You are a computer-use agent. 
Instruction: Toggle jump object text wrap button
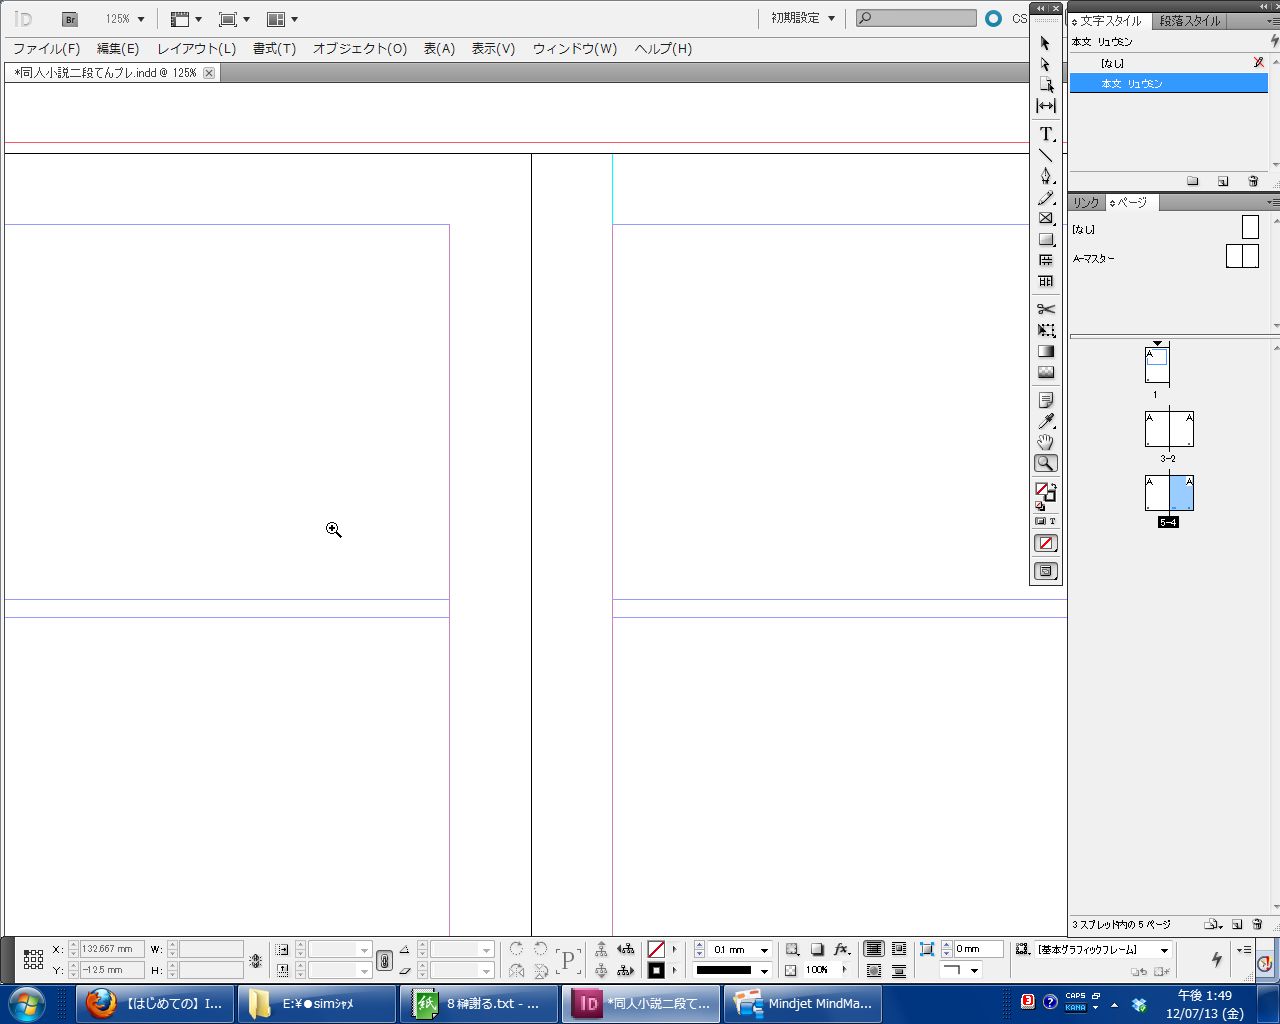tap(899, 971)
